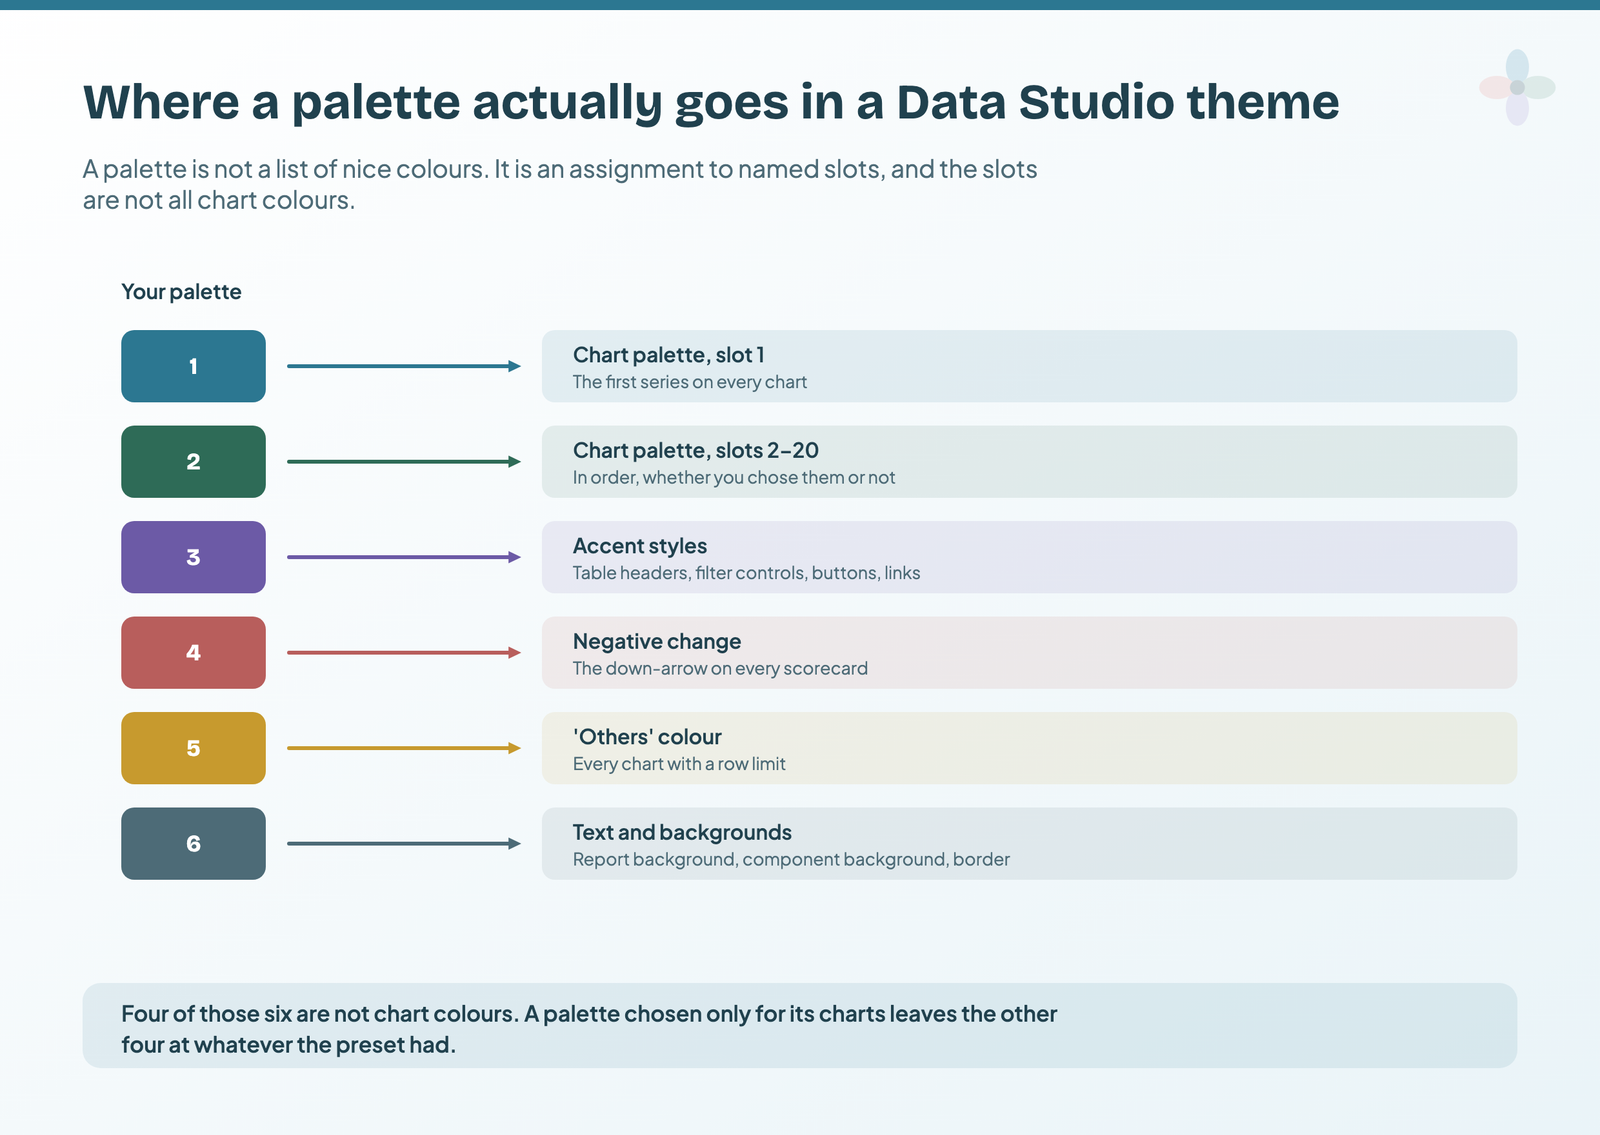The image size is (1600, 1135).
Task: Pick the yellow palette swatch numbered 5
Action: coord(193,748)
